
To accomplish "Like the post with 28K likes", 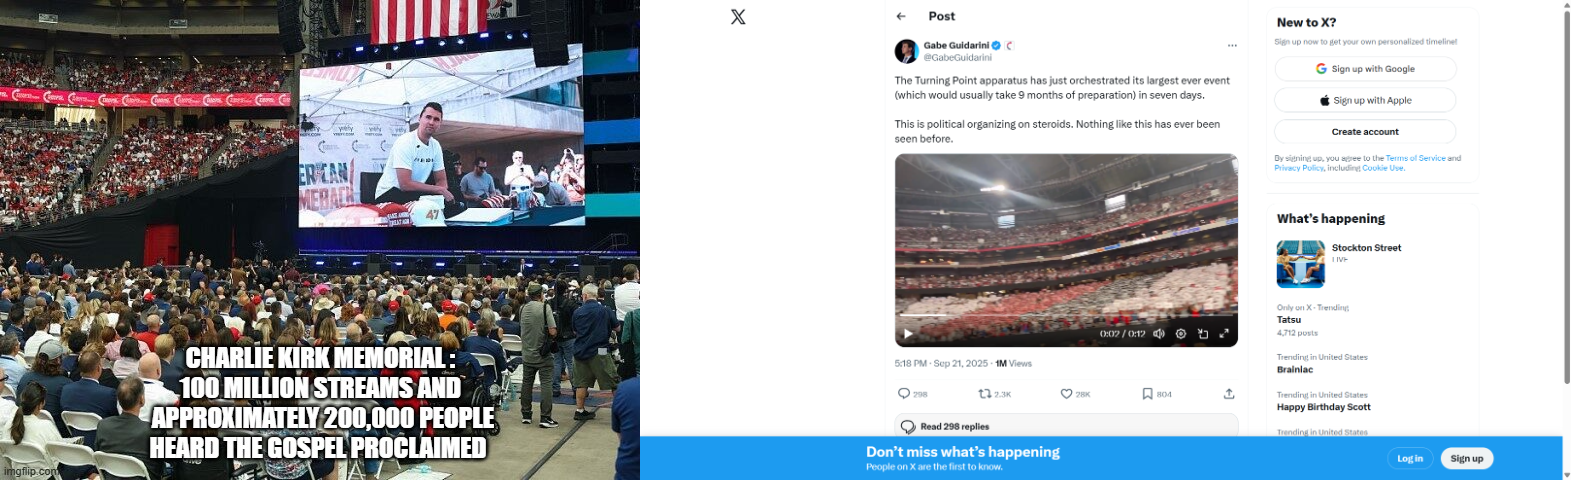I will pyautogui.click(x=1066, y=394).
